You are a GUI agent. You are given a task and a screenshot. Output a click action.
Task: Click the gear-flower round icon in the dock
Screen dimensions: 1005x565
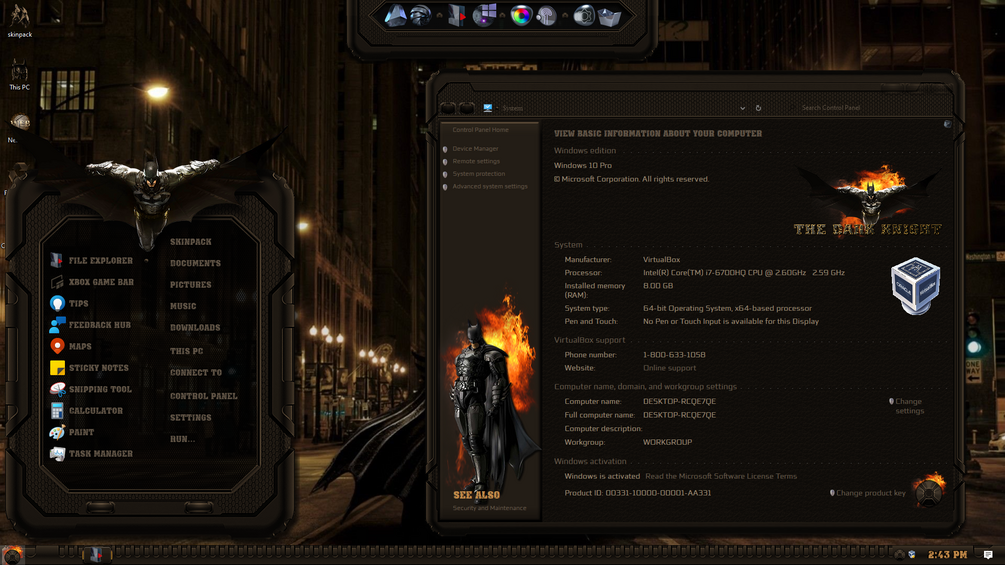click(583, 15)
